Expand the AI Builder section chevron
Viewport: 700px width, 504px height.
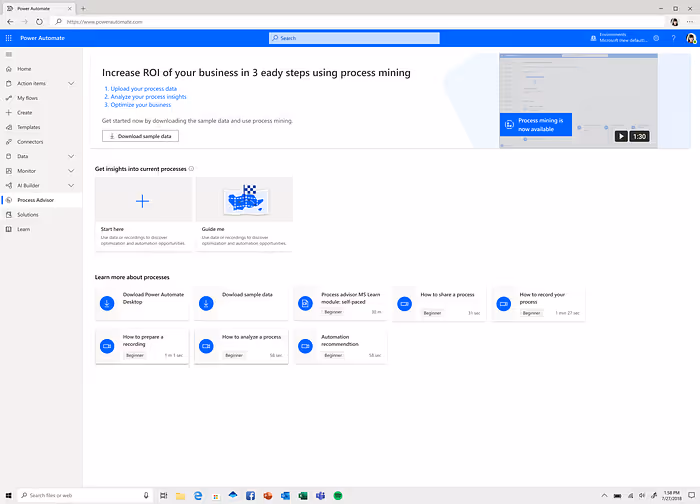tap(71, 186)
